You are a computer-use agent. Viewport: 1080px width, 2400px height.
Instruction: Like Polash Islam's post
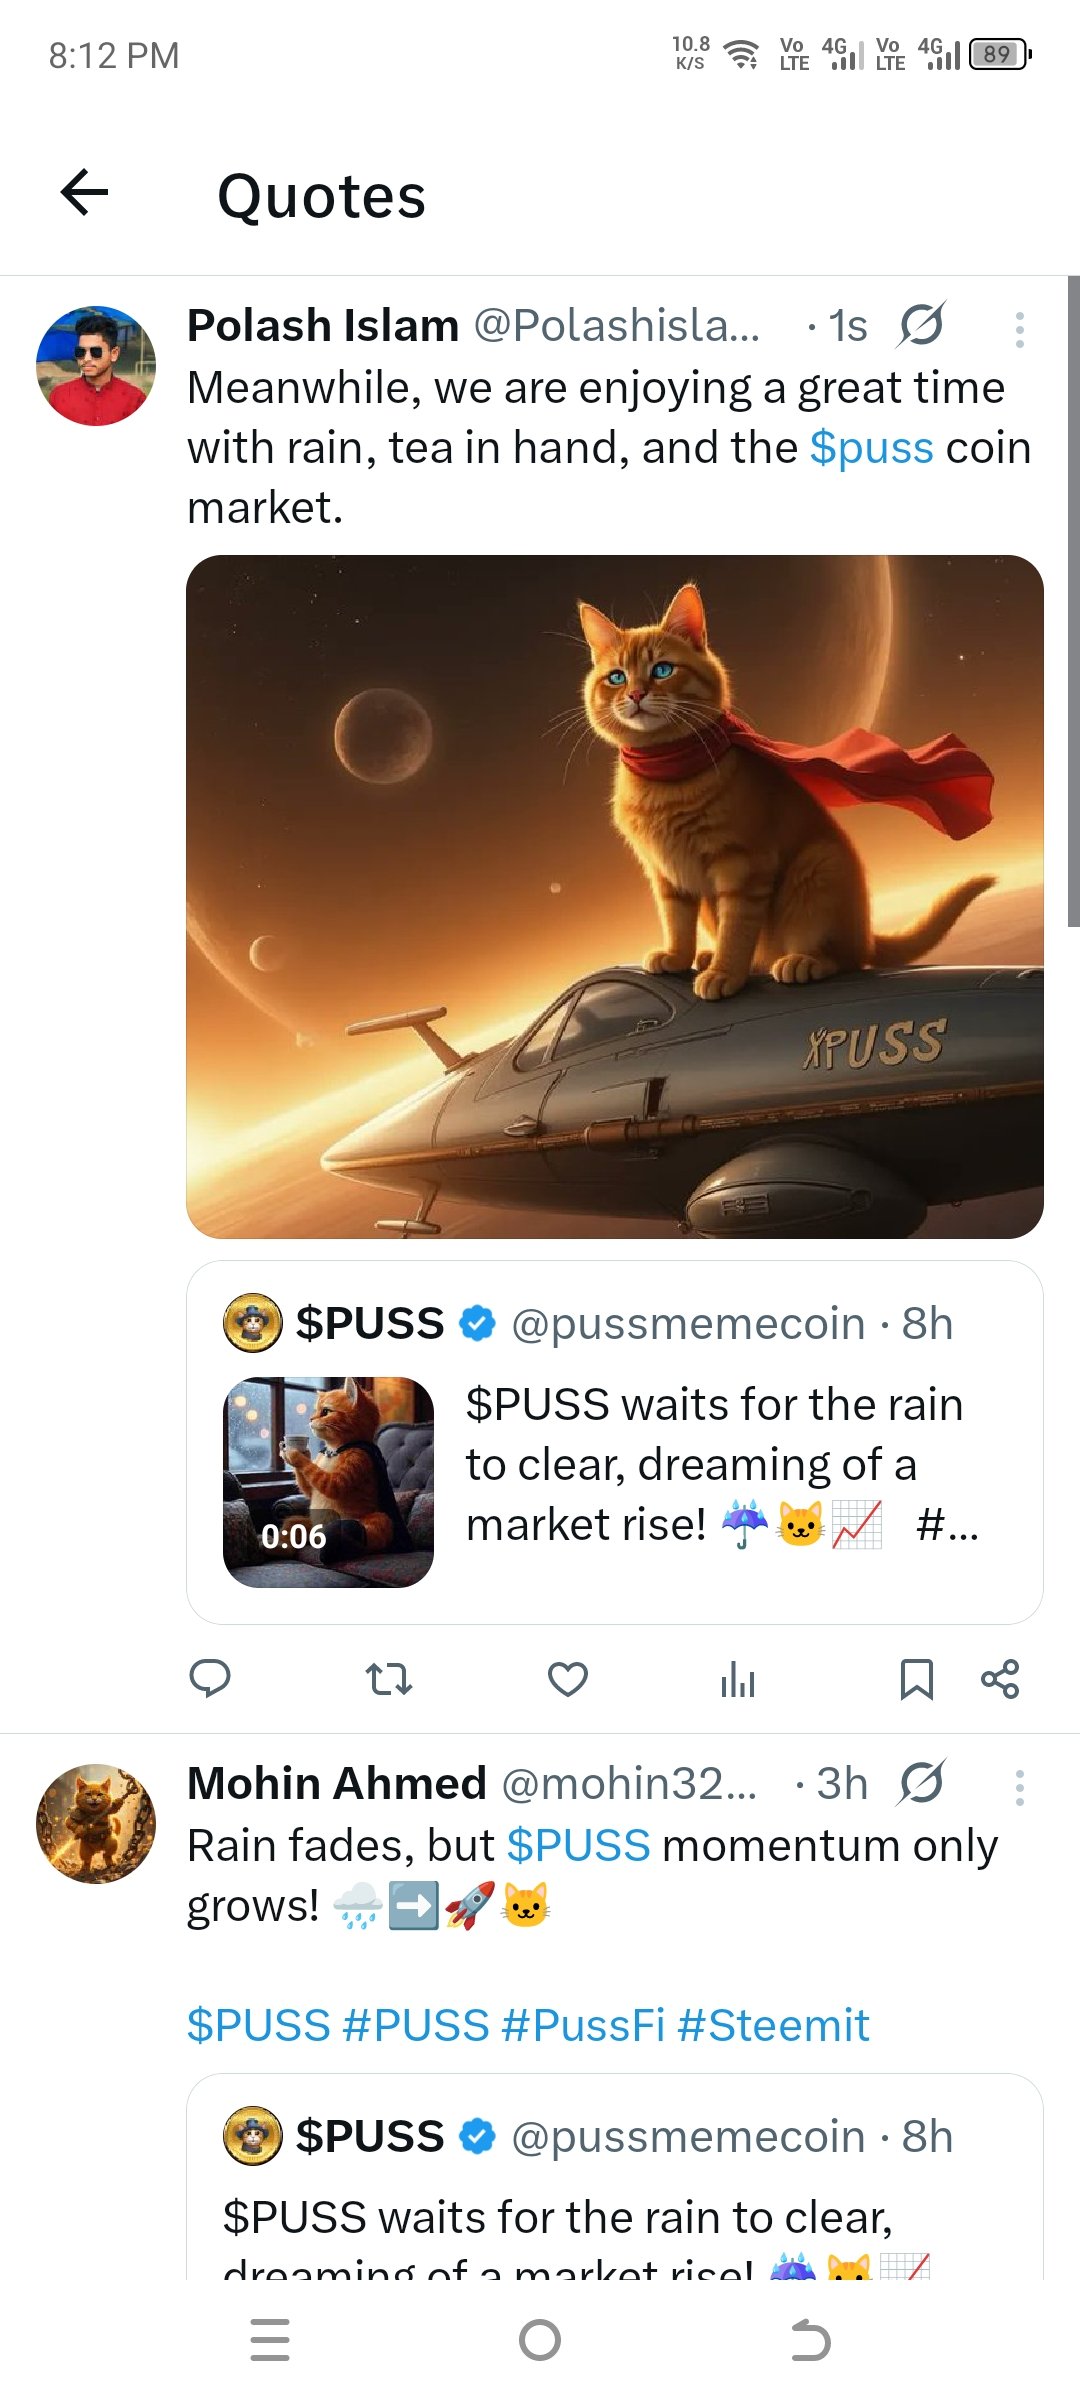(x=567, y=1678)
